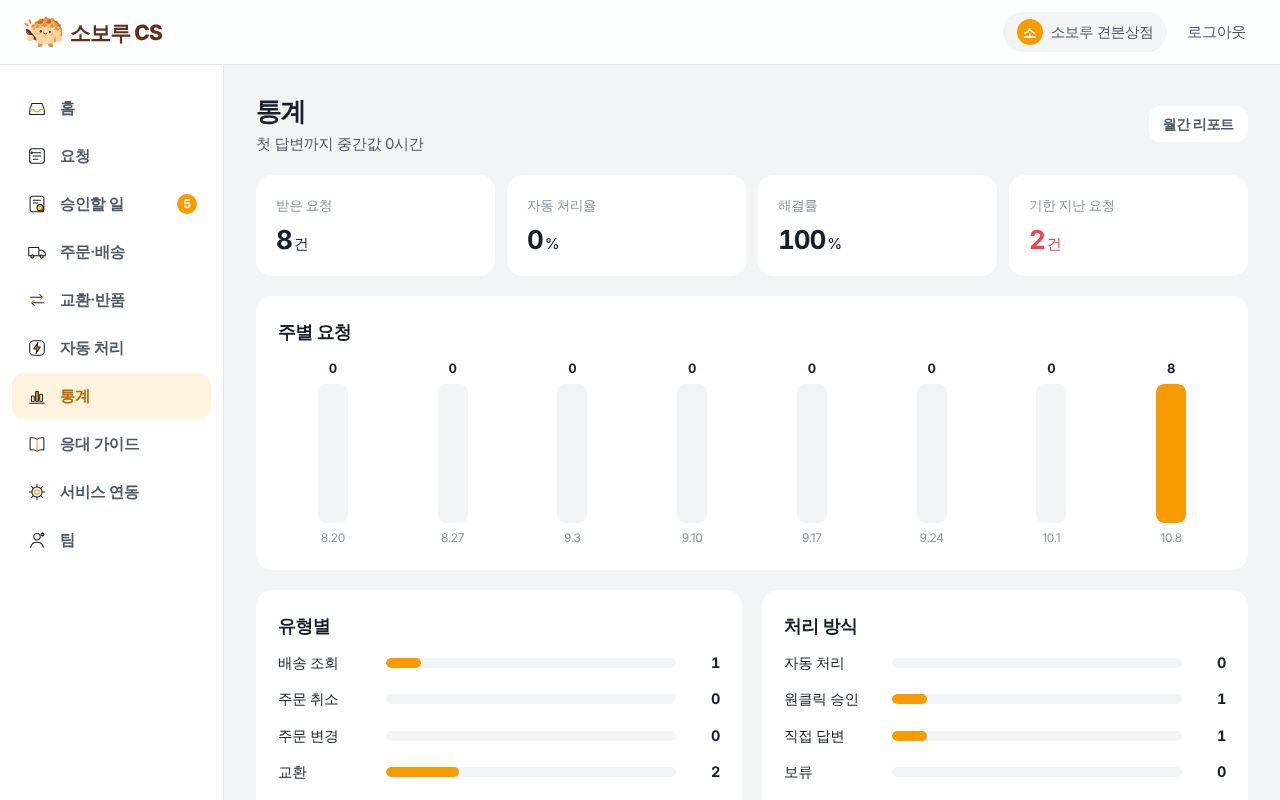Click the 월간 리포트 button

click(x=1198, y=124)
